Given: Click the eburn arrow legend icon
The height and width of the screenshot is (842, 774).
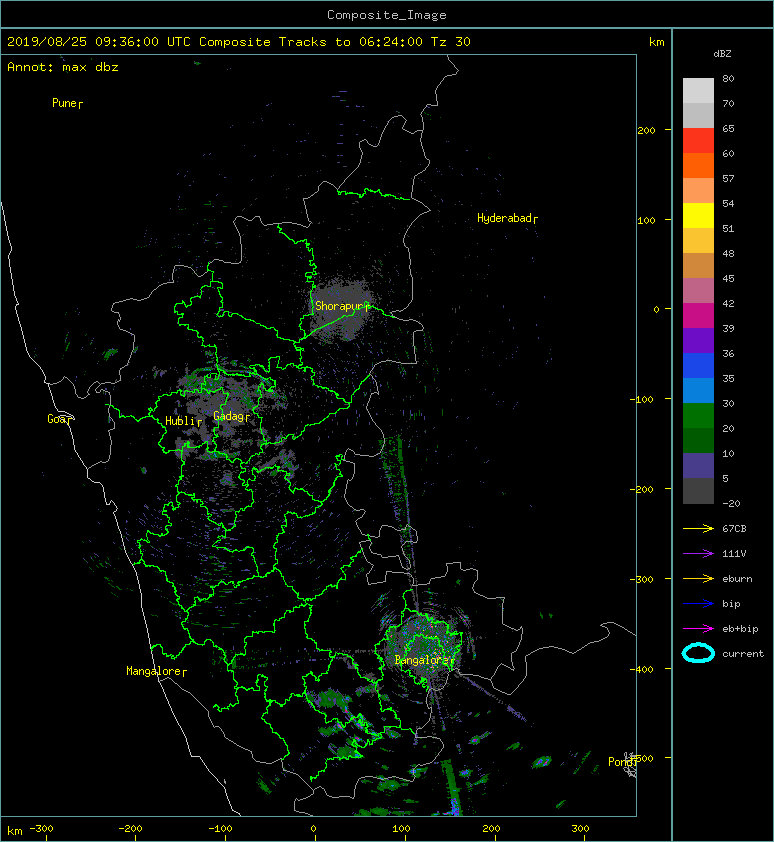Looking at the screenshot, I should pos(698,578).
